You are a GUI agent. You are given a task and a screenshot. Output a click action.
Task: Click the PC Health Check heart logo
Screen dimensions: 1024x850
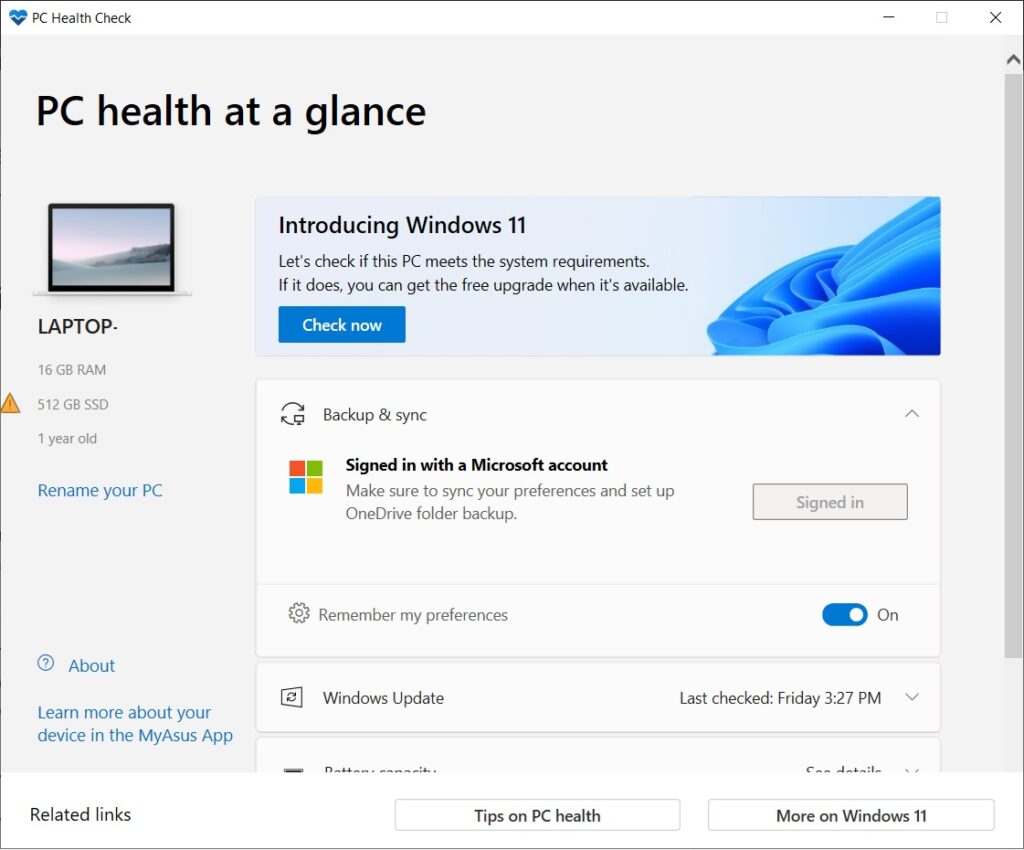tap(17, 17)
